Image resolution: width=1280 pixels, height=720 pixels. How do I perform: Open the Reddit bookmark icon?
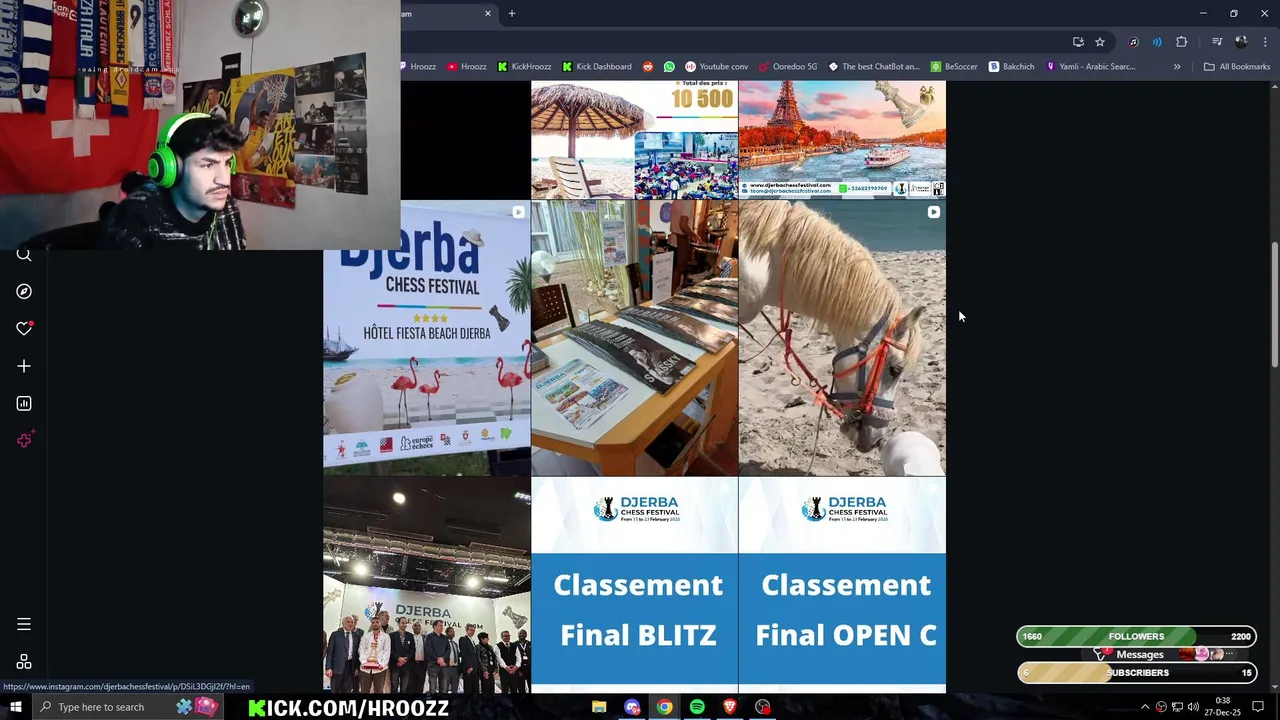pos(648,66)
